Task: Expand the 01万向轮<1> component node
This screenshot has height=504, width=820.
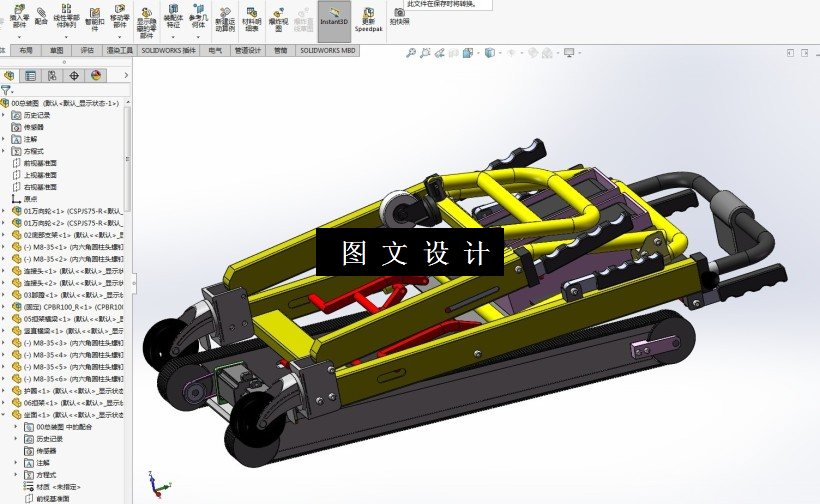Action: point(4,211)
